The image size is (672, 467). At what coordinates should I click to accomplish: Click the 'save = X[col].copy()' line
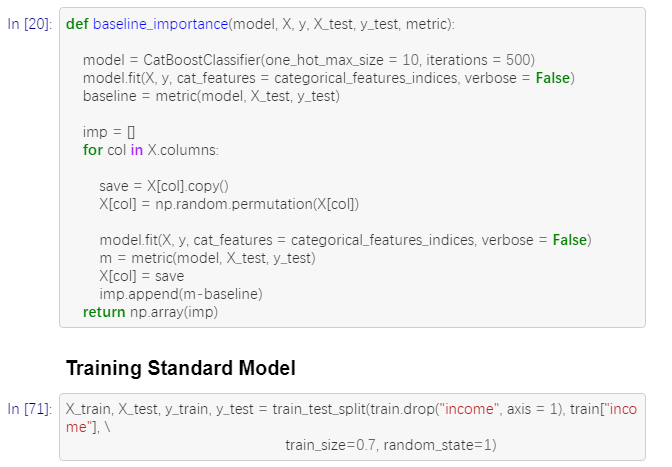point(164,186)
